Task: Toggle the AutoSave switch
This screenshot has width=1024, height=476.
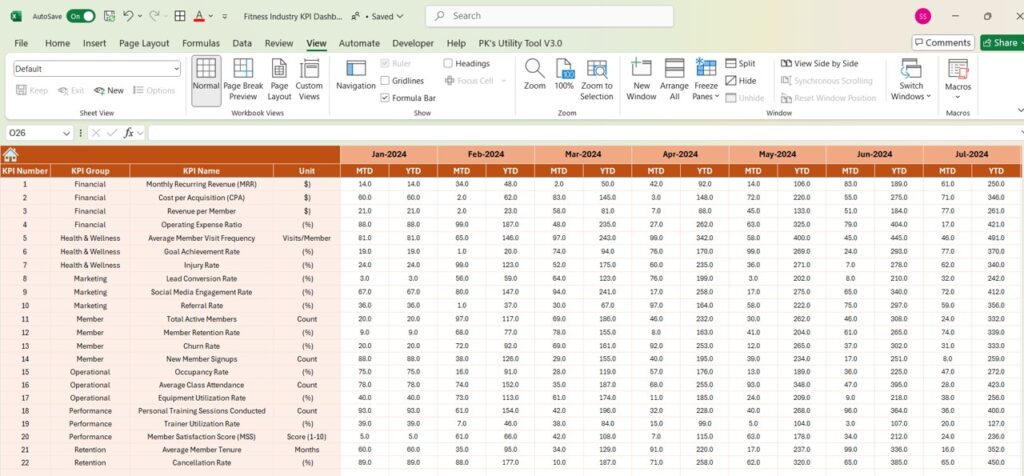Action: coord(80,16)
